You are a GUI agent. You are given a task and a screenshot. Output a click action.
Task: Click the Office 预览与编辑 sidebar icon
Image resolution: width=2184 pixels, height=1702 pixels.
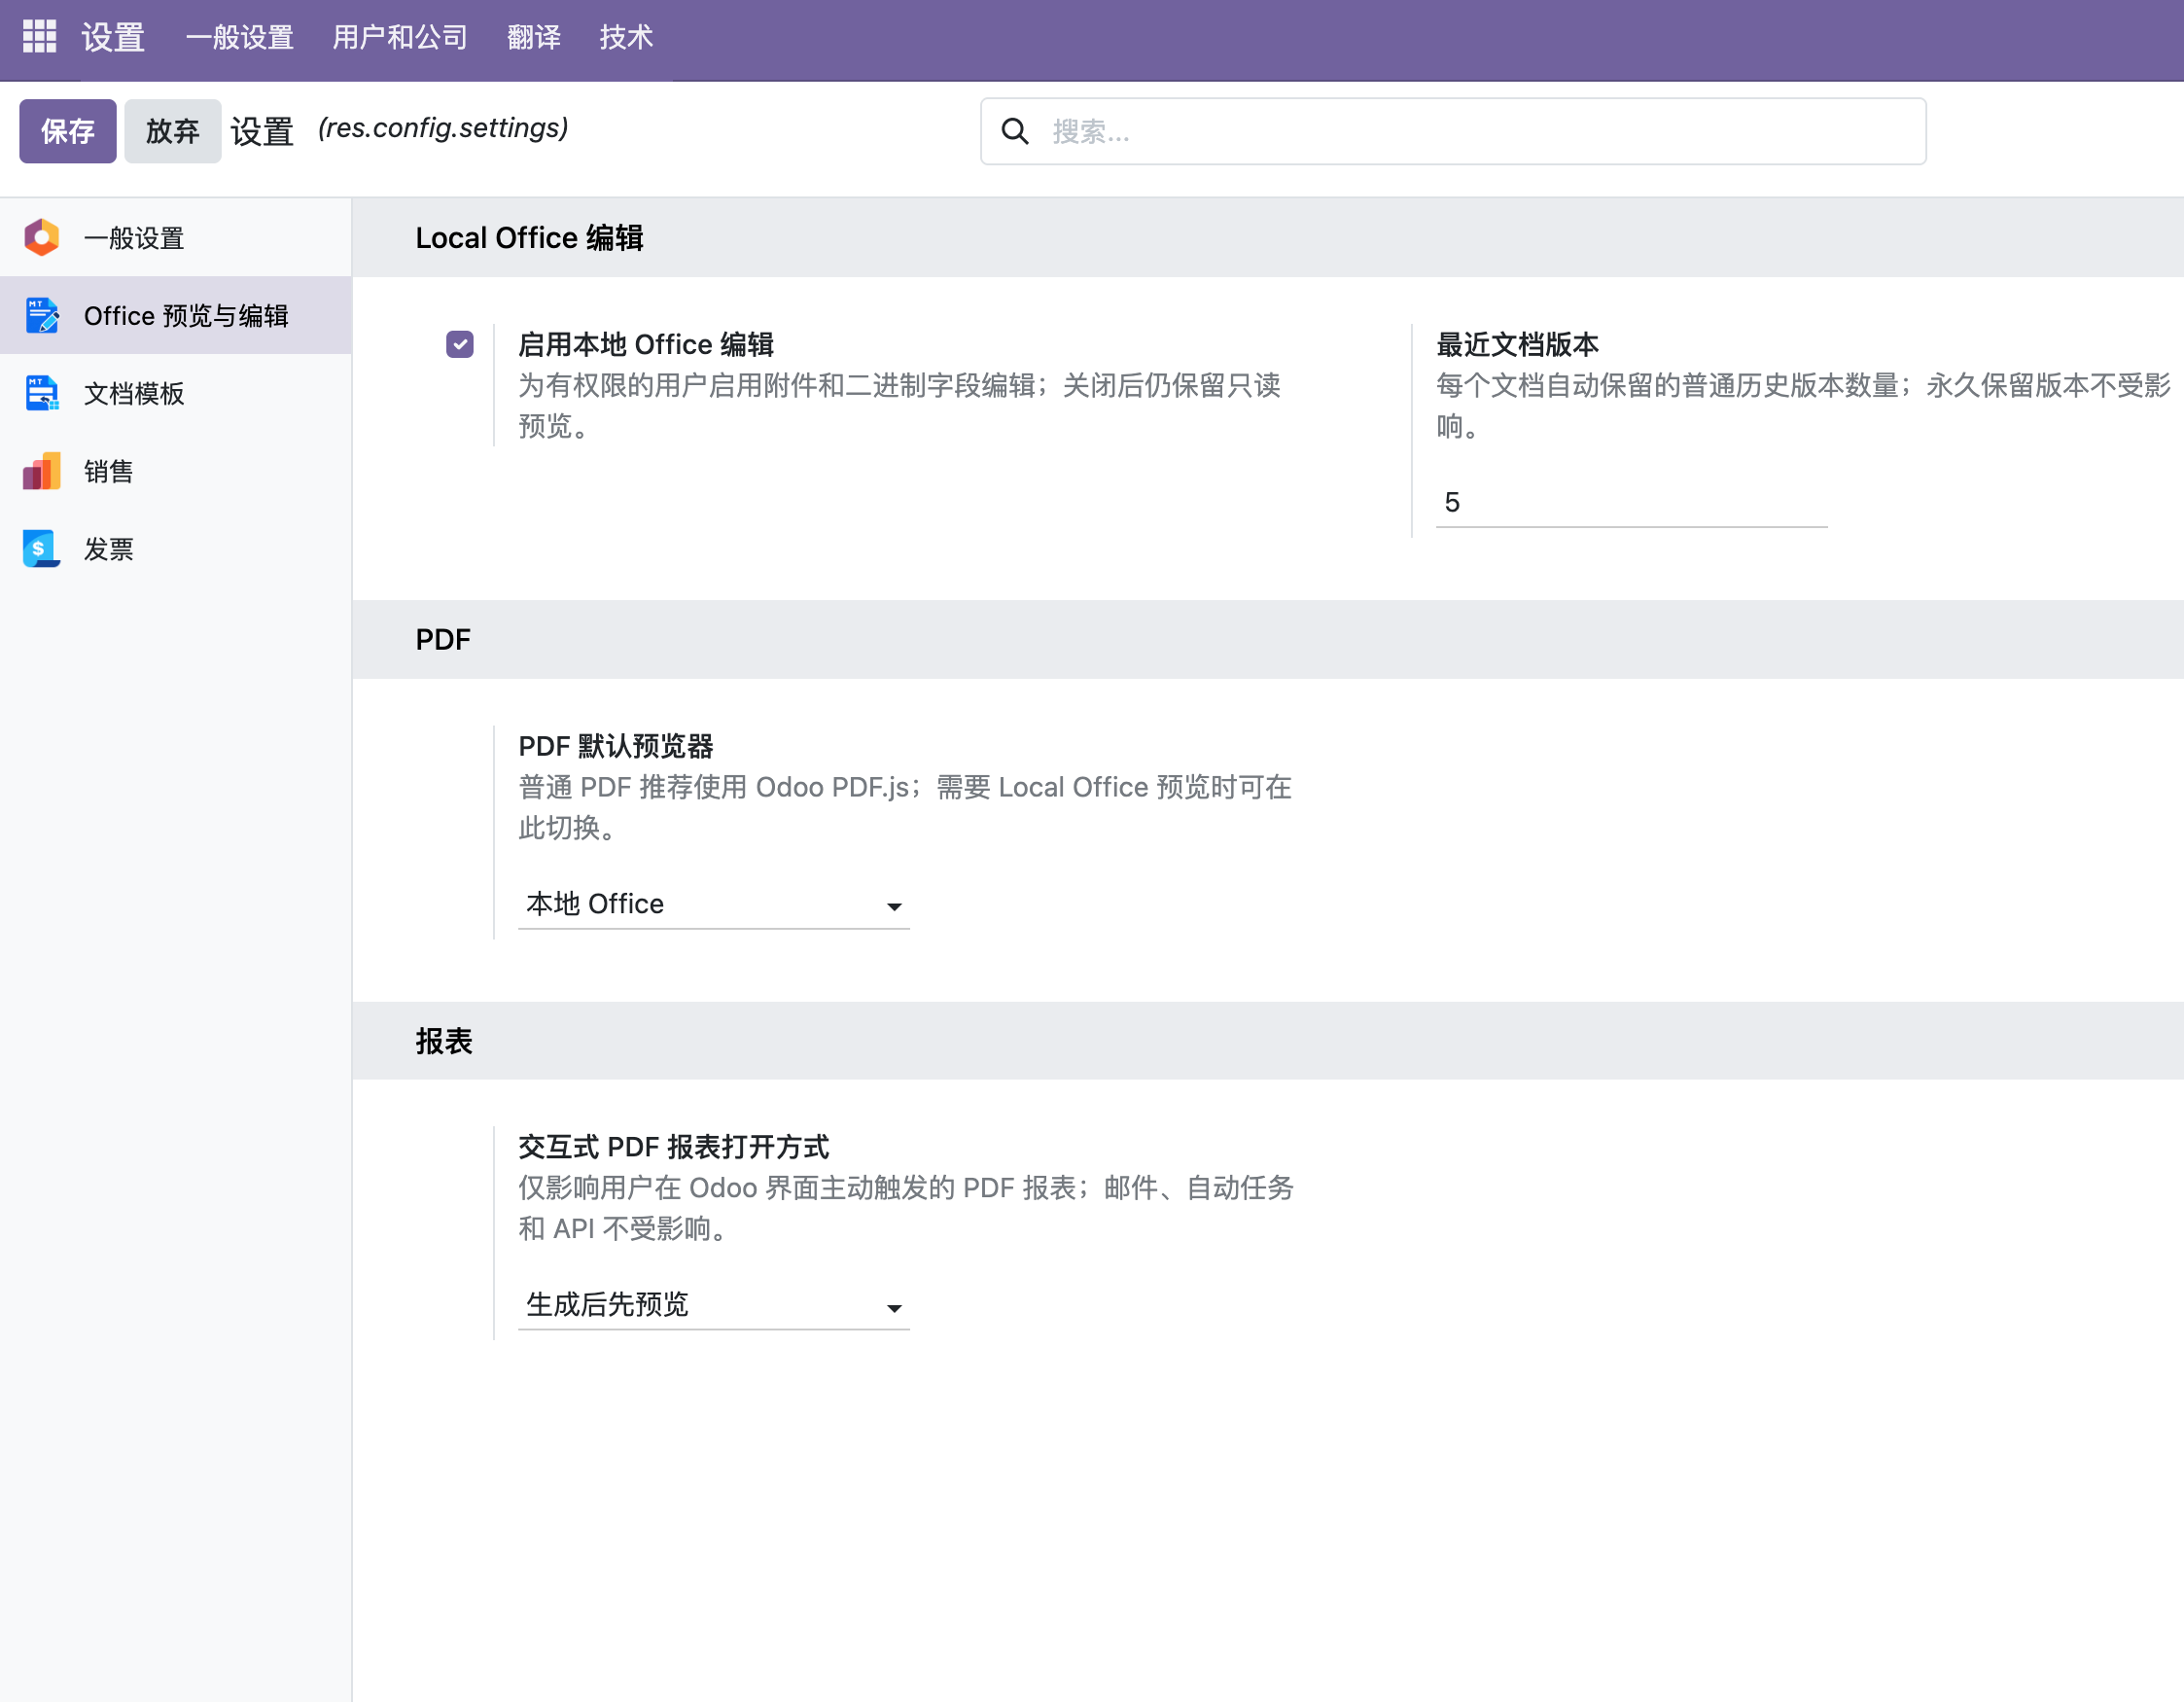(x=42, y=316)
